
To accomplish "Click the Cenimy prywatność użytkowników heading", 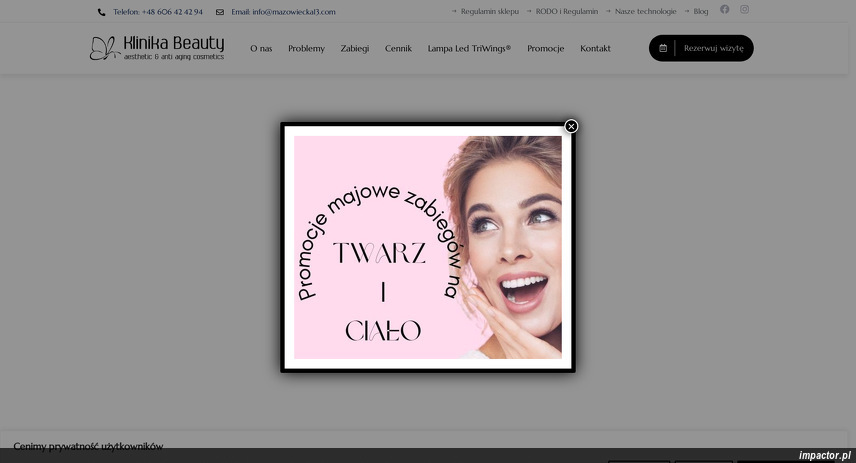I will [x=88, y=446].
